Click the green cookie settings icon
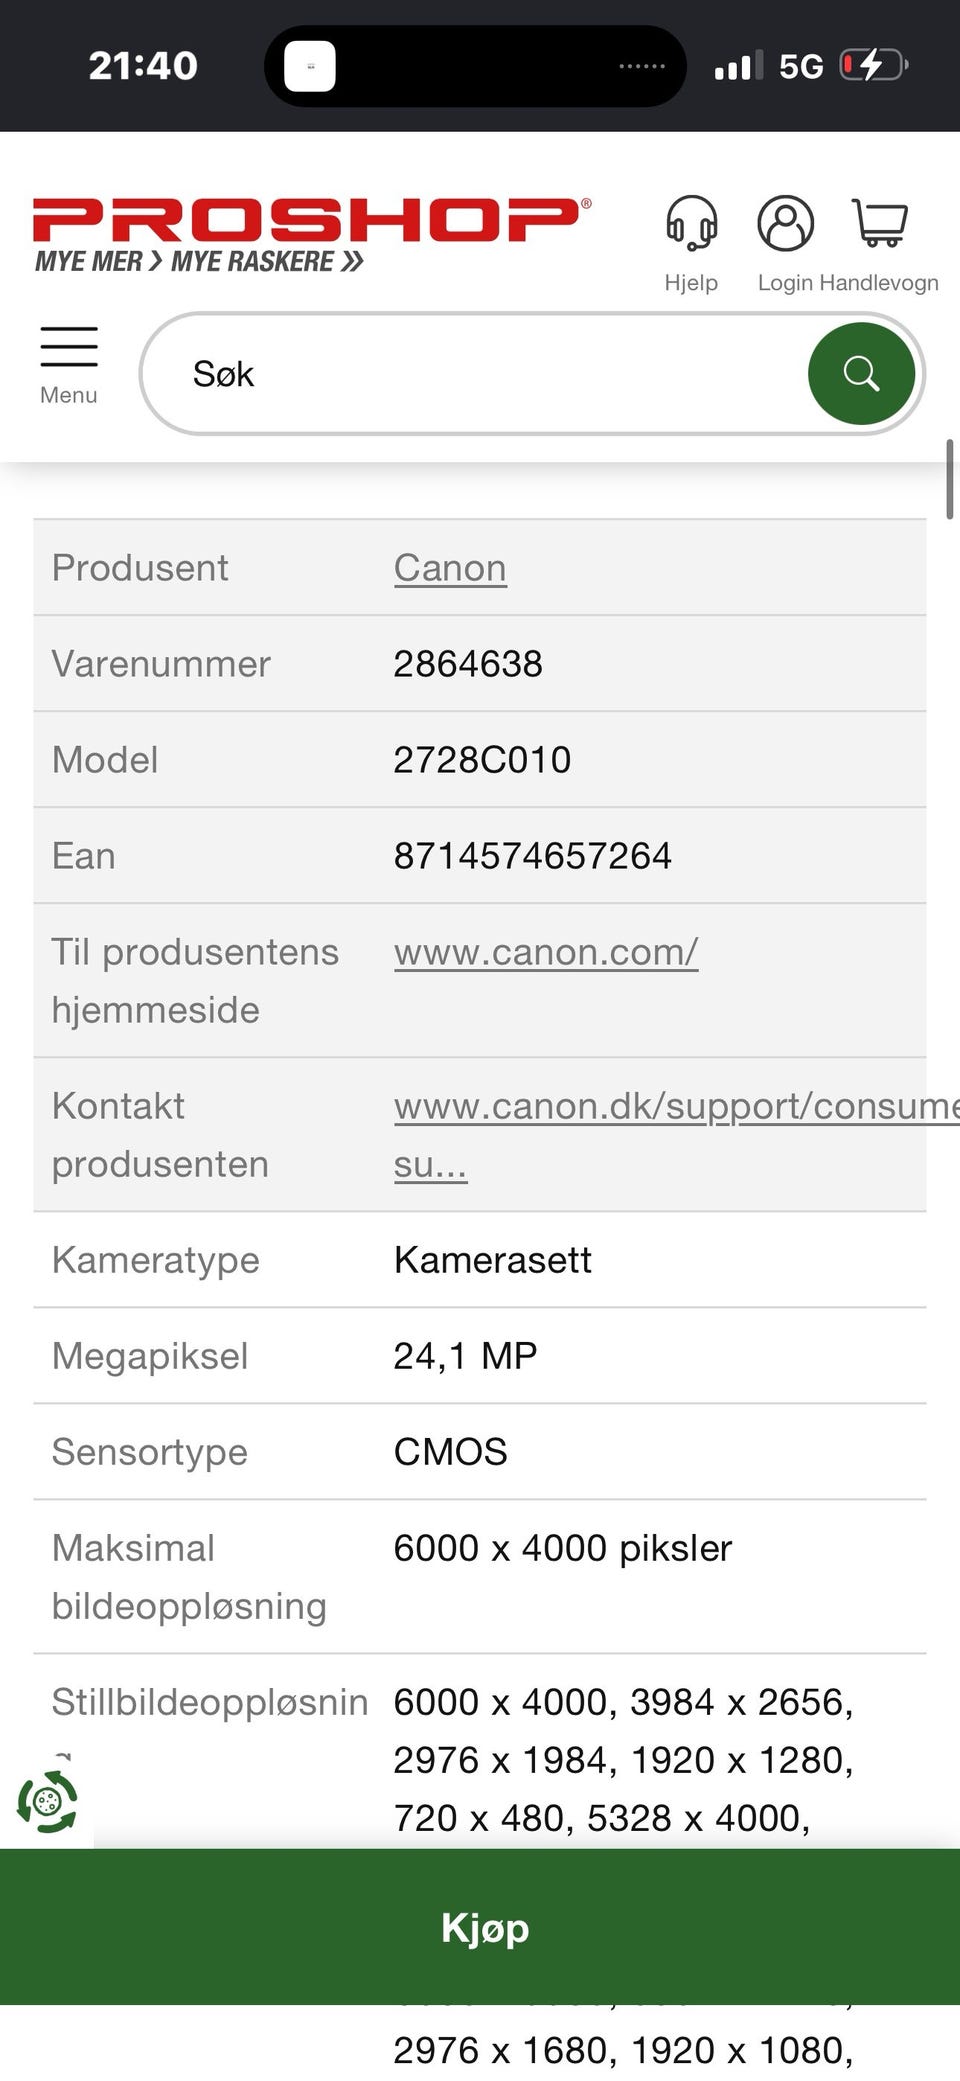Image resolution: width=960 pixels, height=2081 pixels. click(47, 1802)
